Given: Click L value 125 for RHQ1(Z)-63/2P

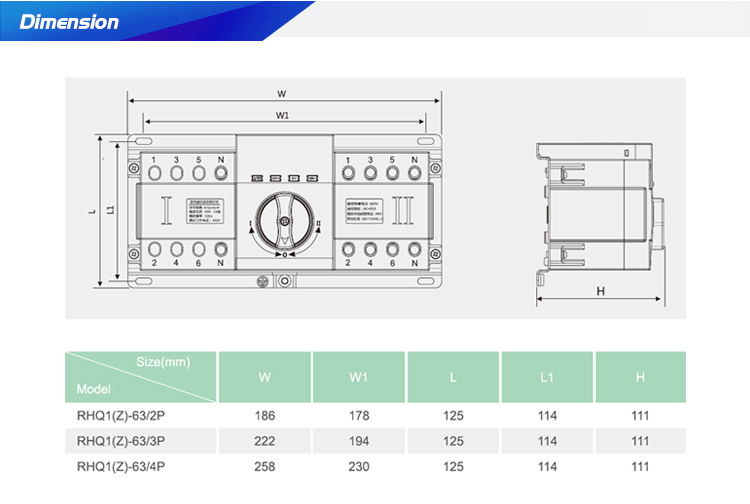Looking at the screenshot, I should click(x=453, y=416).
